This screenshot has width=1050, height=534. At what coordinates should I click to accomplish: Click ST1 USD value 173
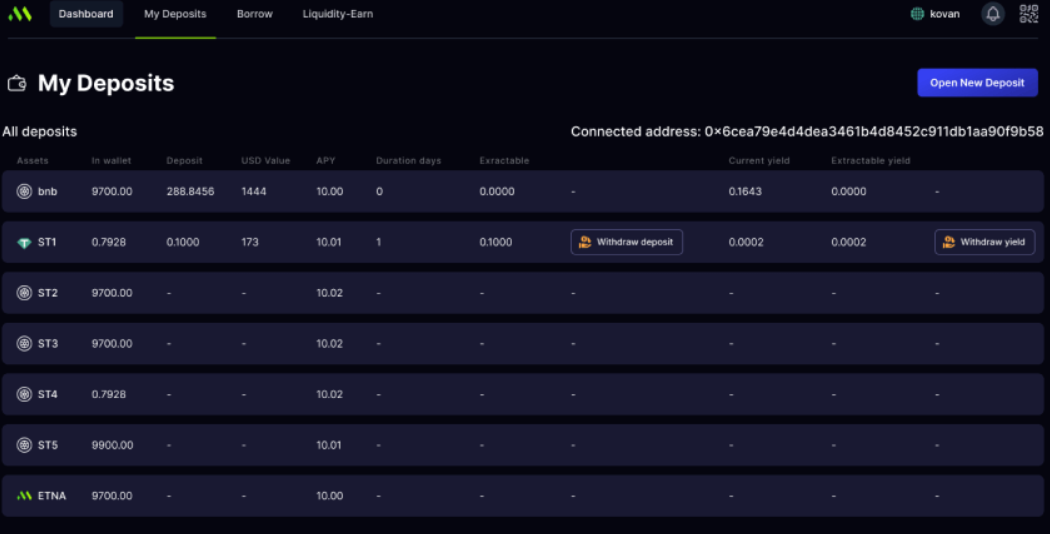coord(250,242)
